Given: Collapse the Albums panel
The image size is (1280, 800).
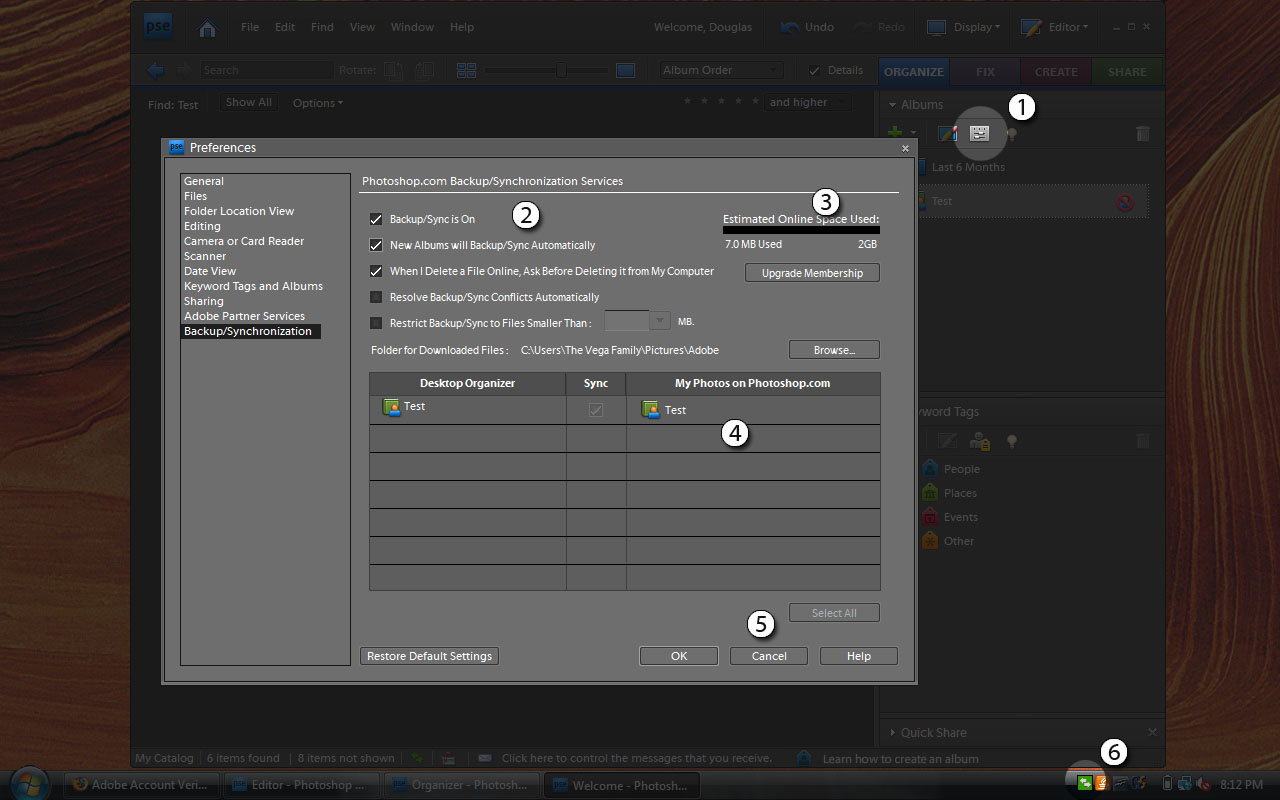Looking at the screenshot, I should tap(891, 105).
